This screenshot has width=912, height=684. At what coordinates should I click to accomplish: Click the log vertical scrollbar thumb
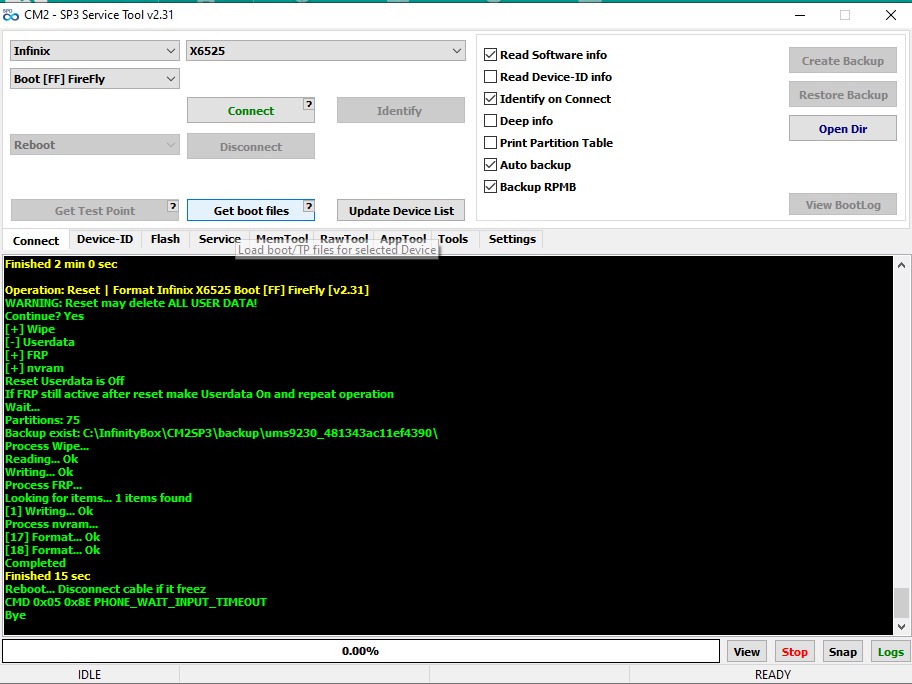pos(901,601)
